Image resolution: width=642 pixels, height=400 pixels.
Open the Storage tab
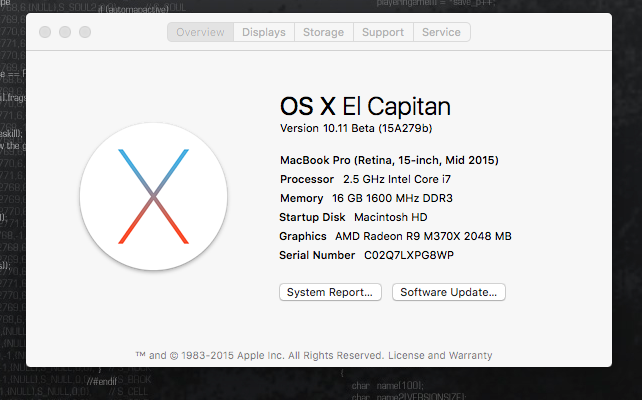(323, 32)
